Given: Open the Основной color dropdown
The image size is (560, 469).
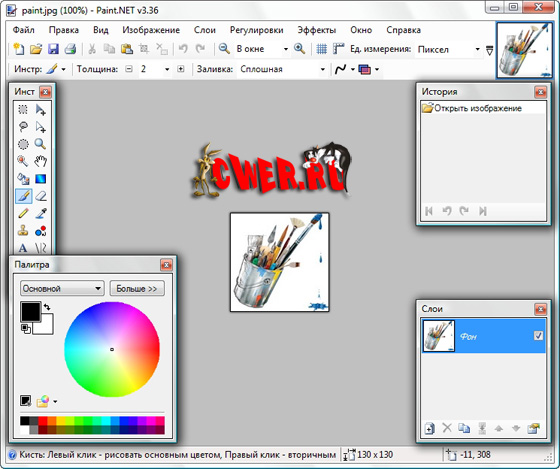Looking at the screenshot, I should tap(62, 288).
